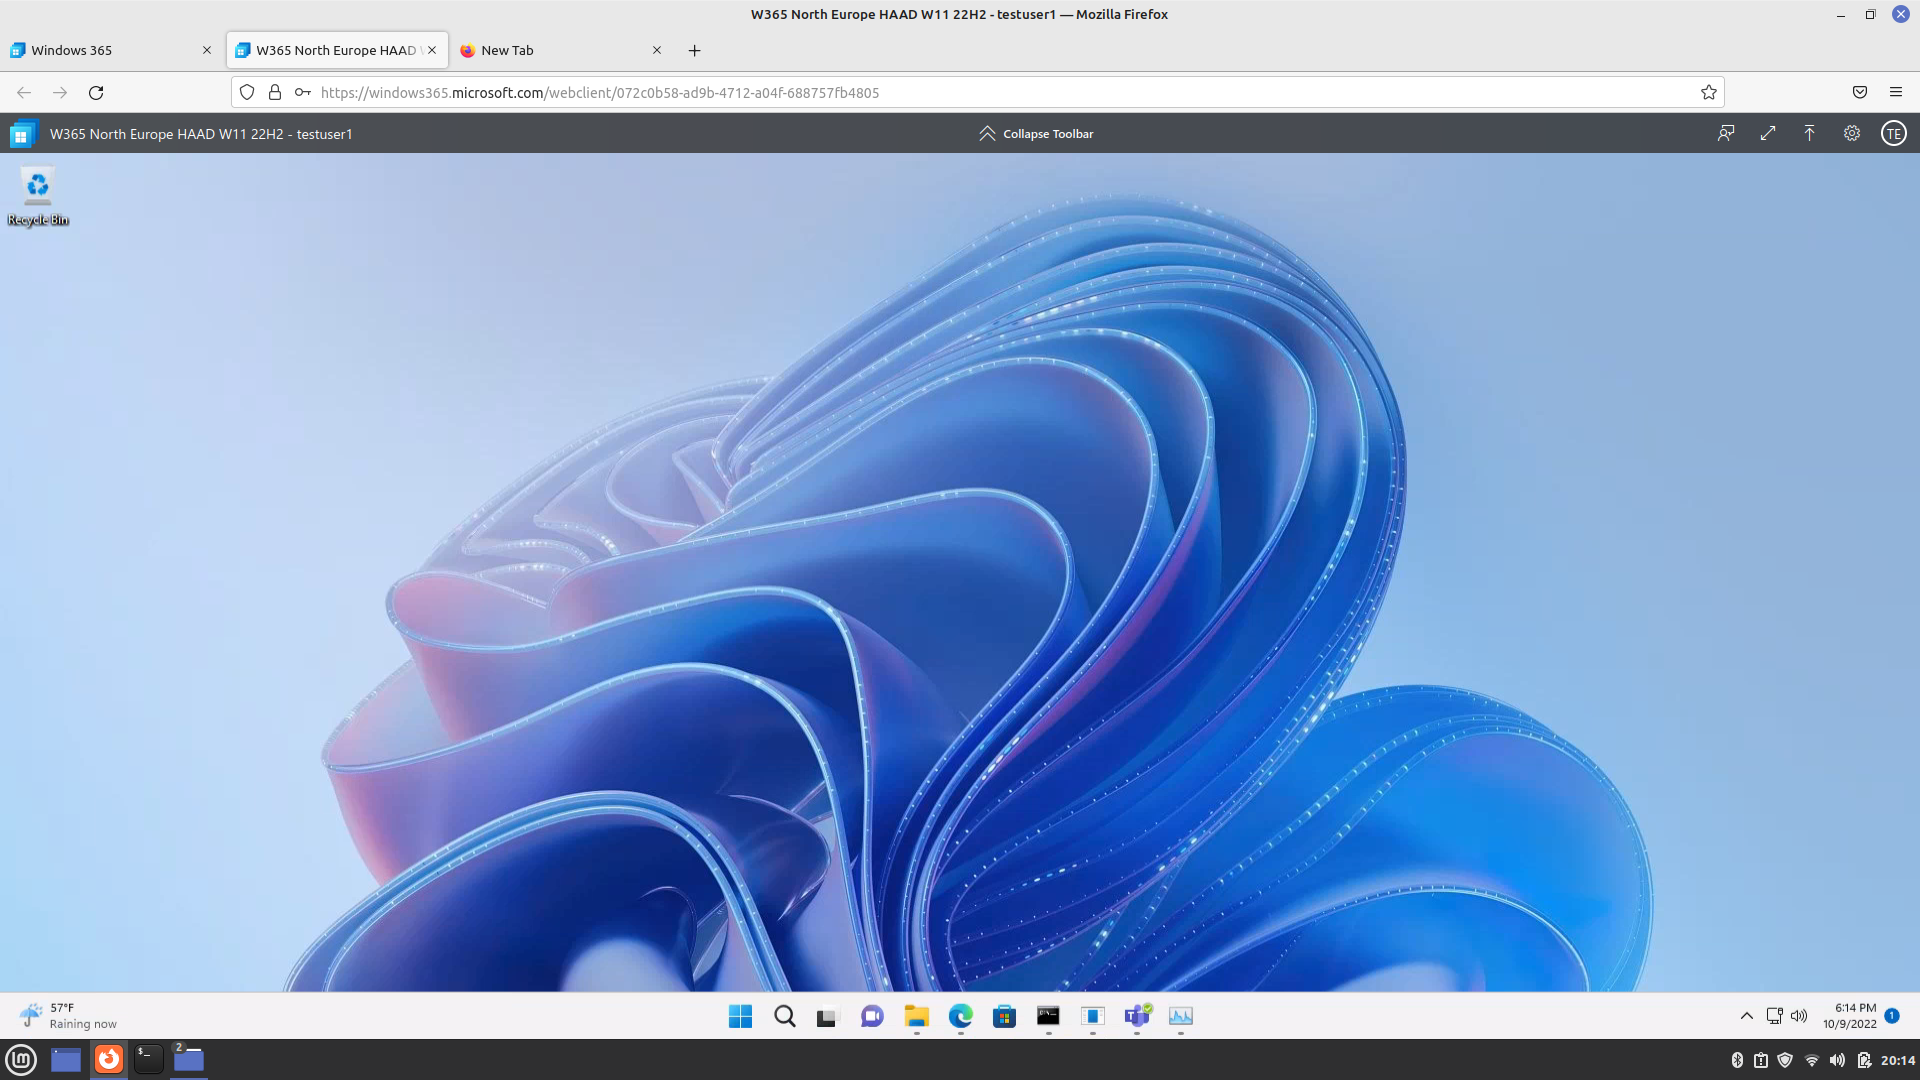Screen dimensions: 1920x1080
Task: View site security via the padlock icon
Action: pos(275,93)
